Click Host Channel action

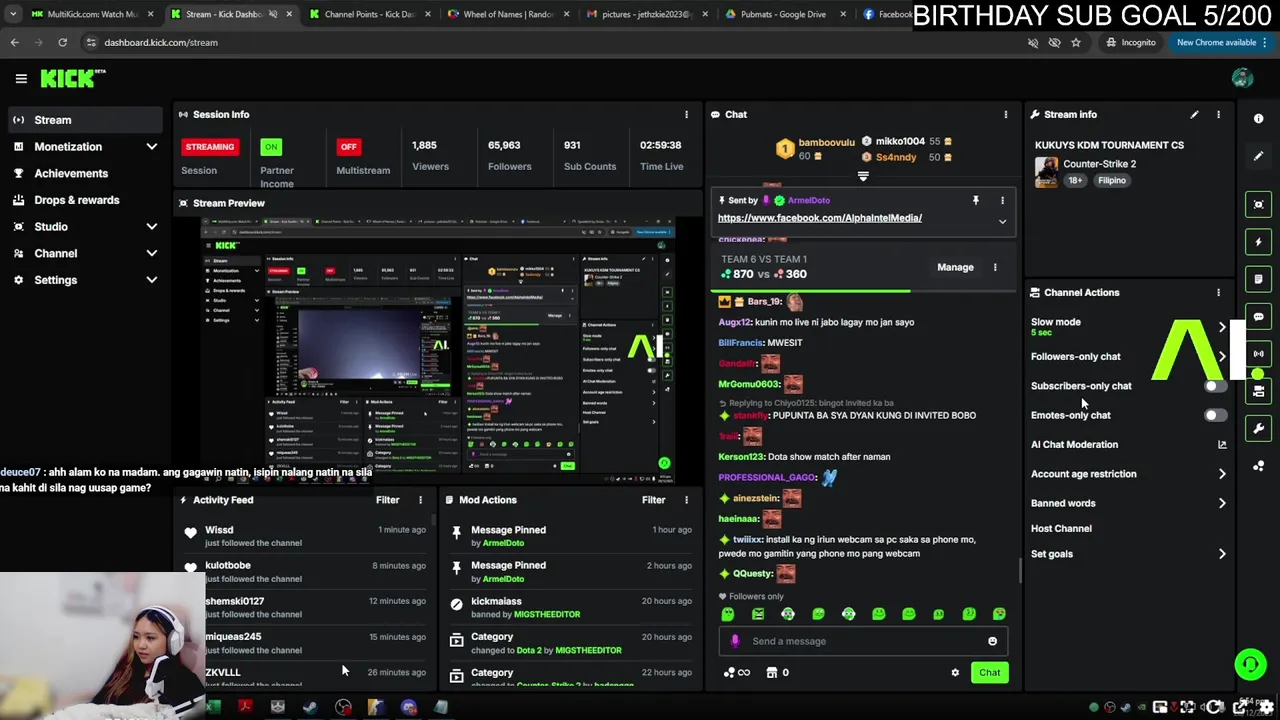click(x=1061, y=529)
